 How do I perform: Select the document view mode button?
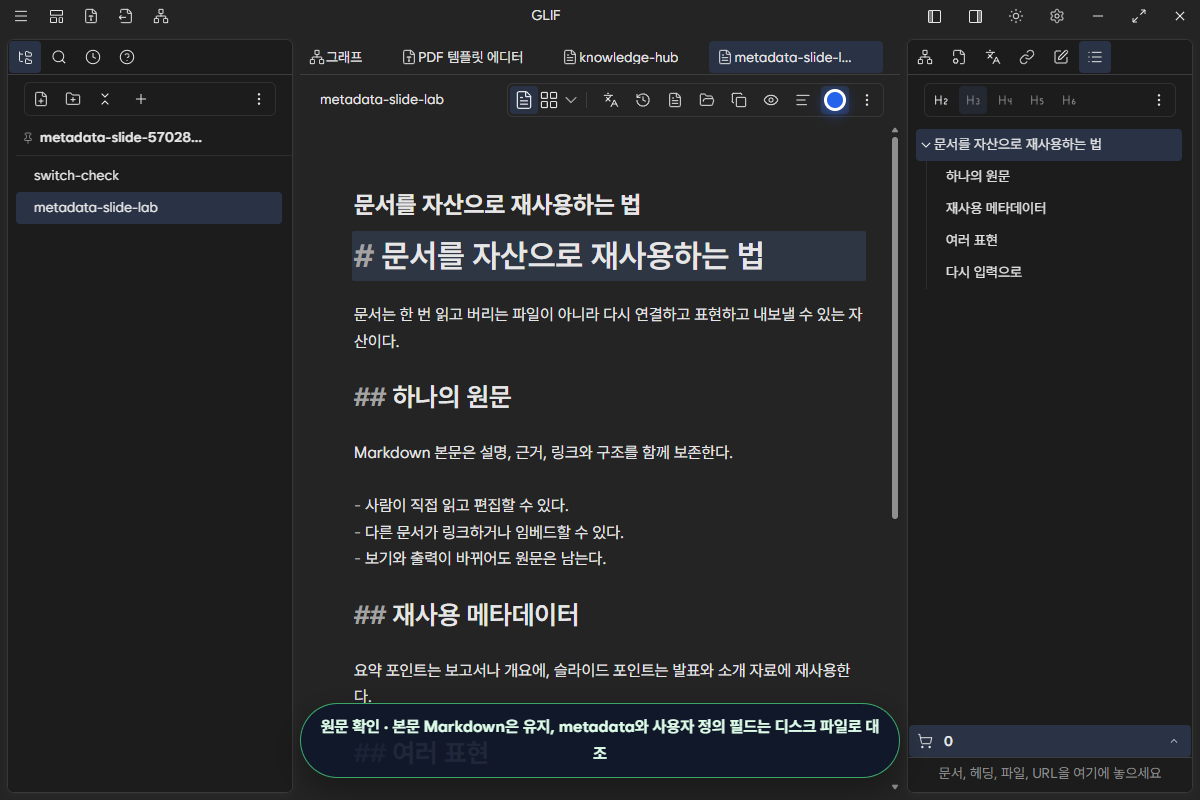(x=524, y=100)
